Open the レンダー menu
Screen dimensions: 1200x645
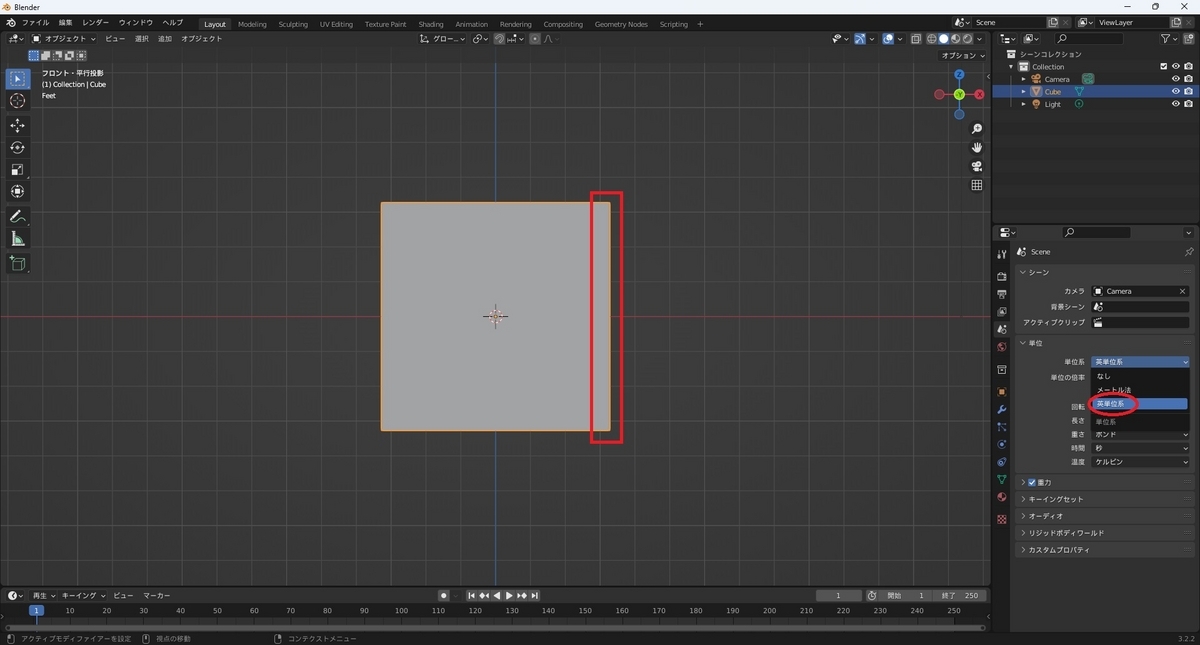tap(96, 22)
